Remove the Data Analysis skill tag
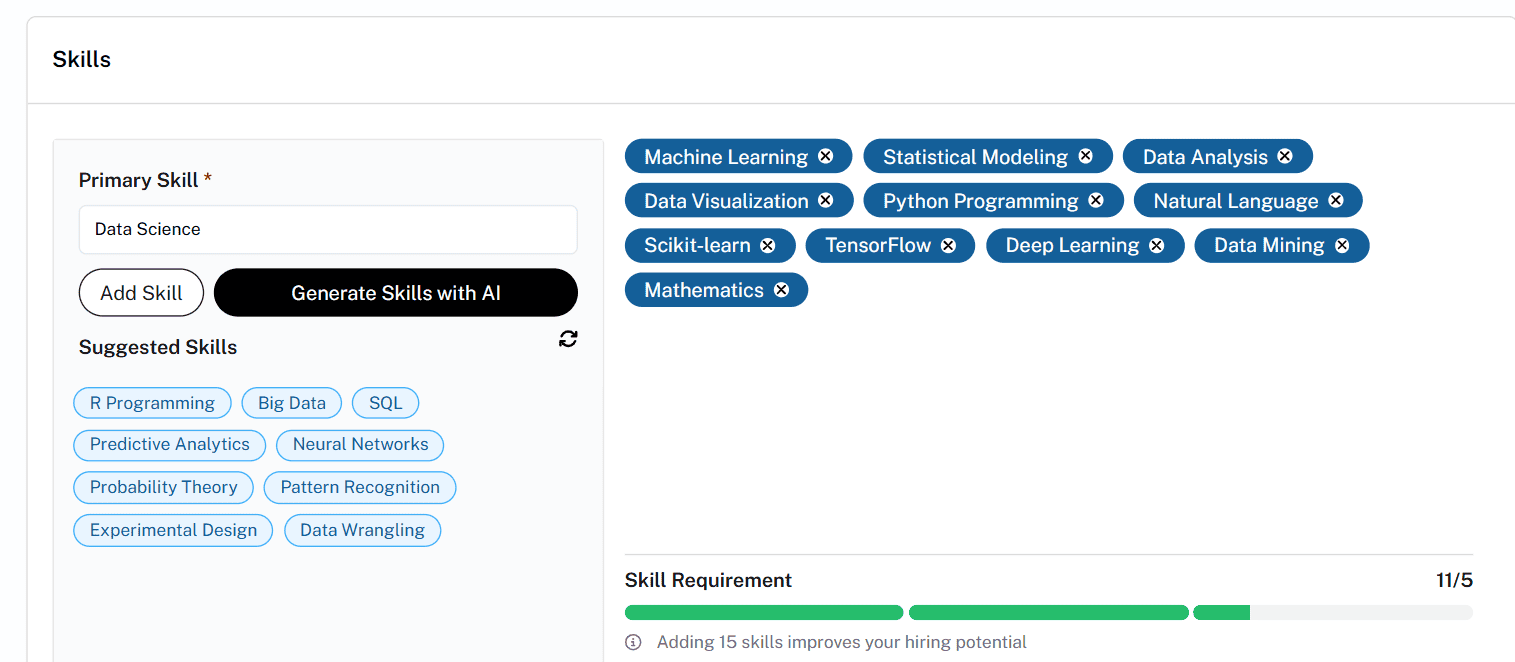The height and width of the screenshot is (662, 1515). [1285, 156]
